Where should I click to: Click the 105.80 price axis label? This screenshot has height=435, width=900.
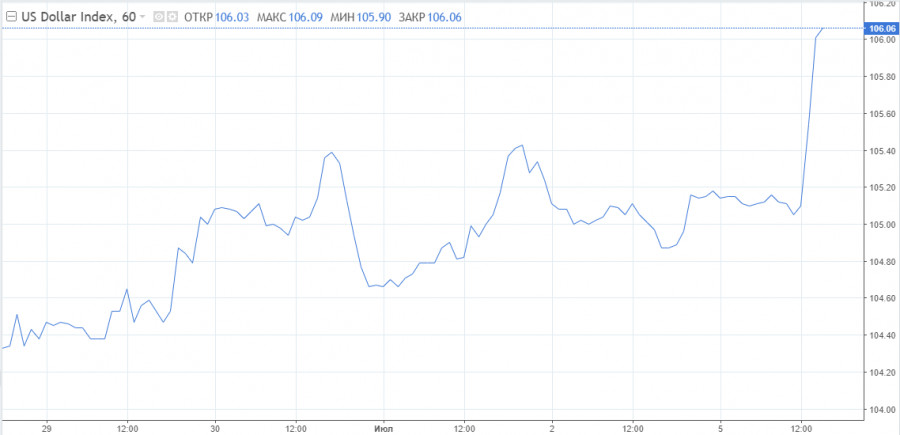coord(883,76)
